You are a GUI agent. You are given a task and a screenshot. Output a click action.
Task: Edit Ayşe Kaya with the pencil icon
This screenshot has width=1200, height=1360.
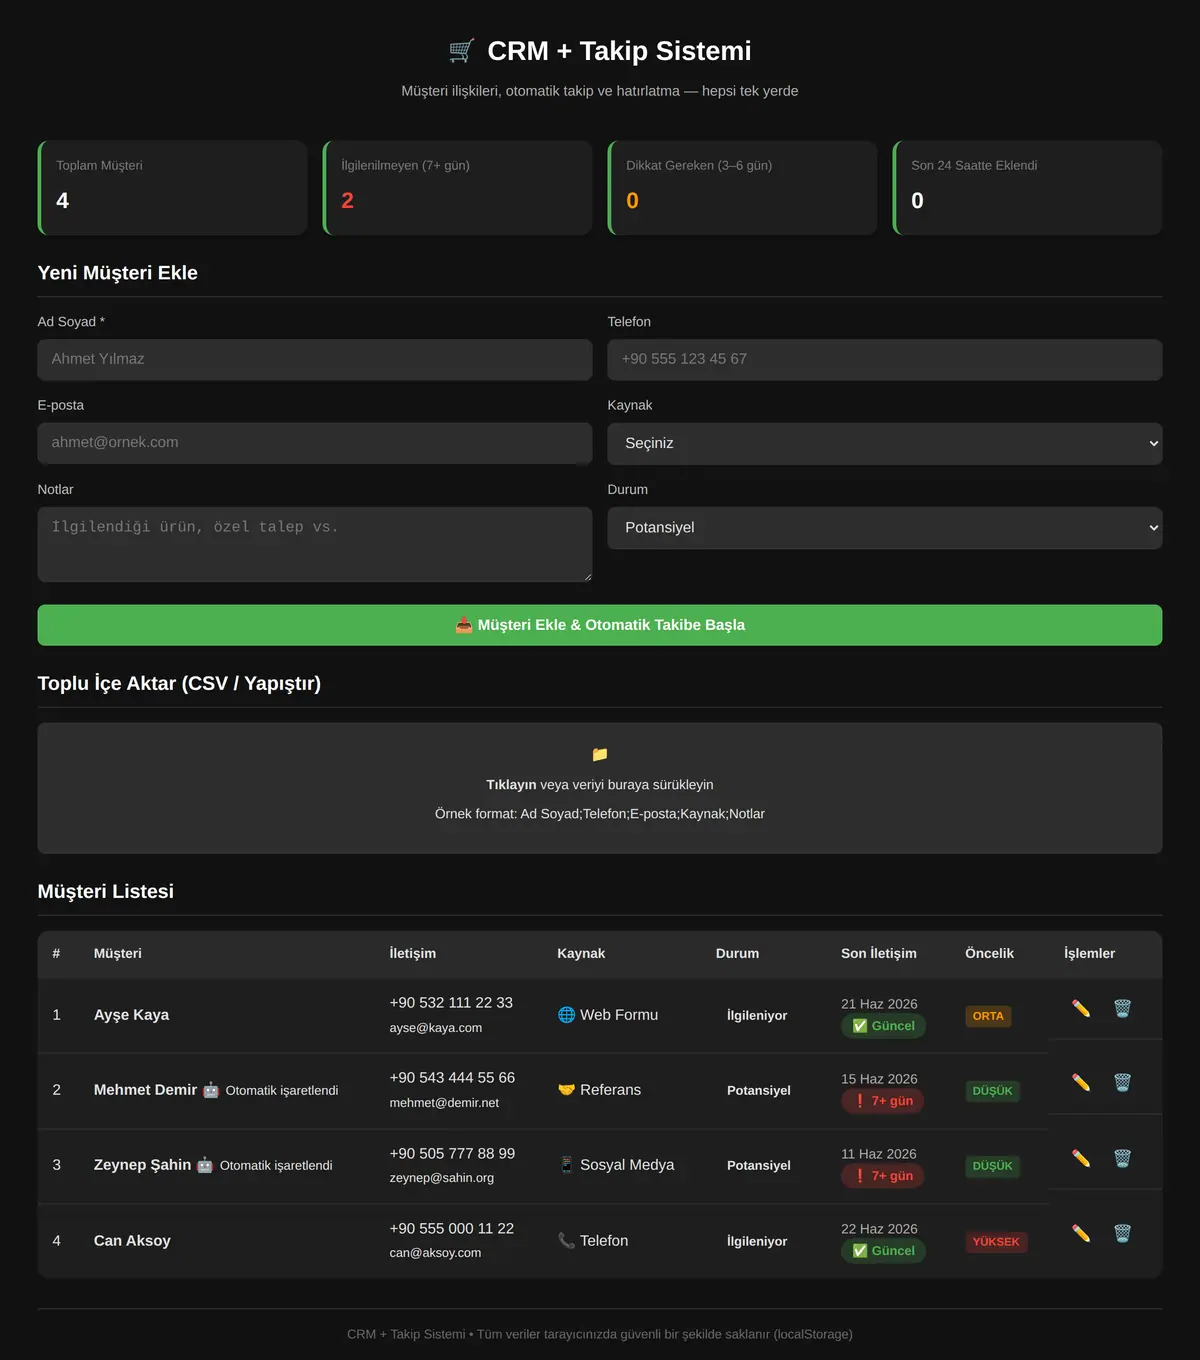click(x=1081, y=1008)
